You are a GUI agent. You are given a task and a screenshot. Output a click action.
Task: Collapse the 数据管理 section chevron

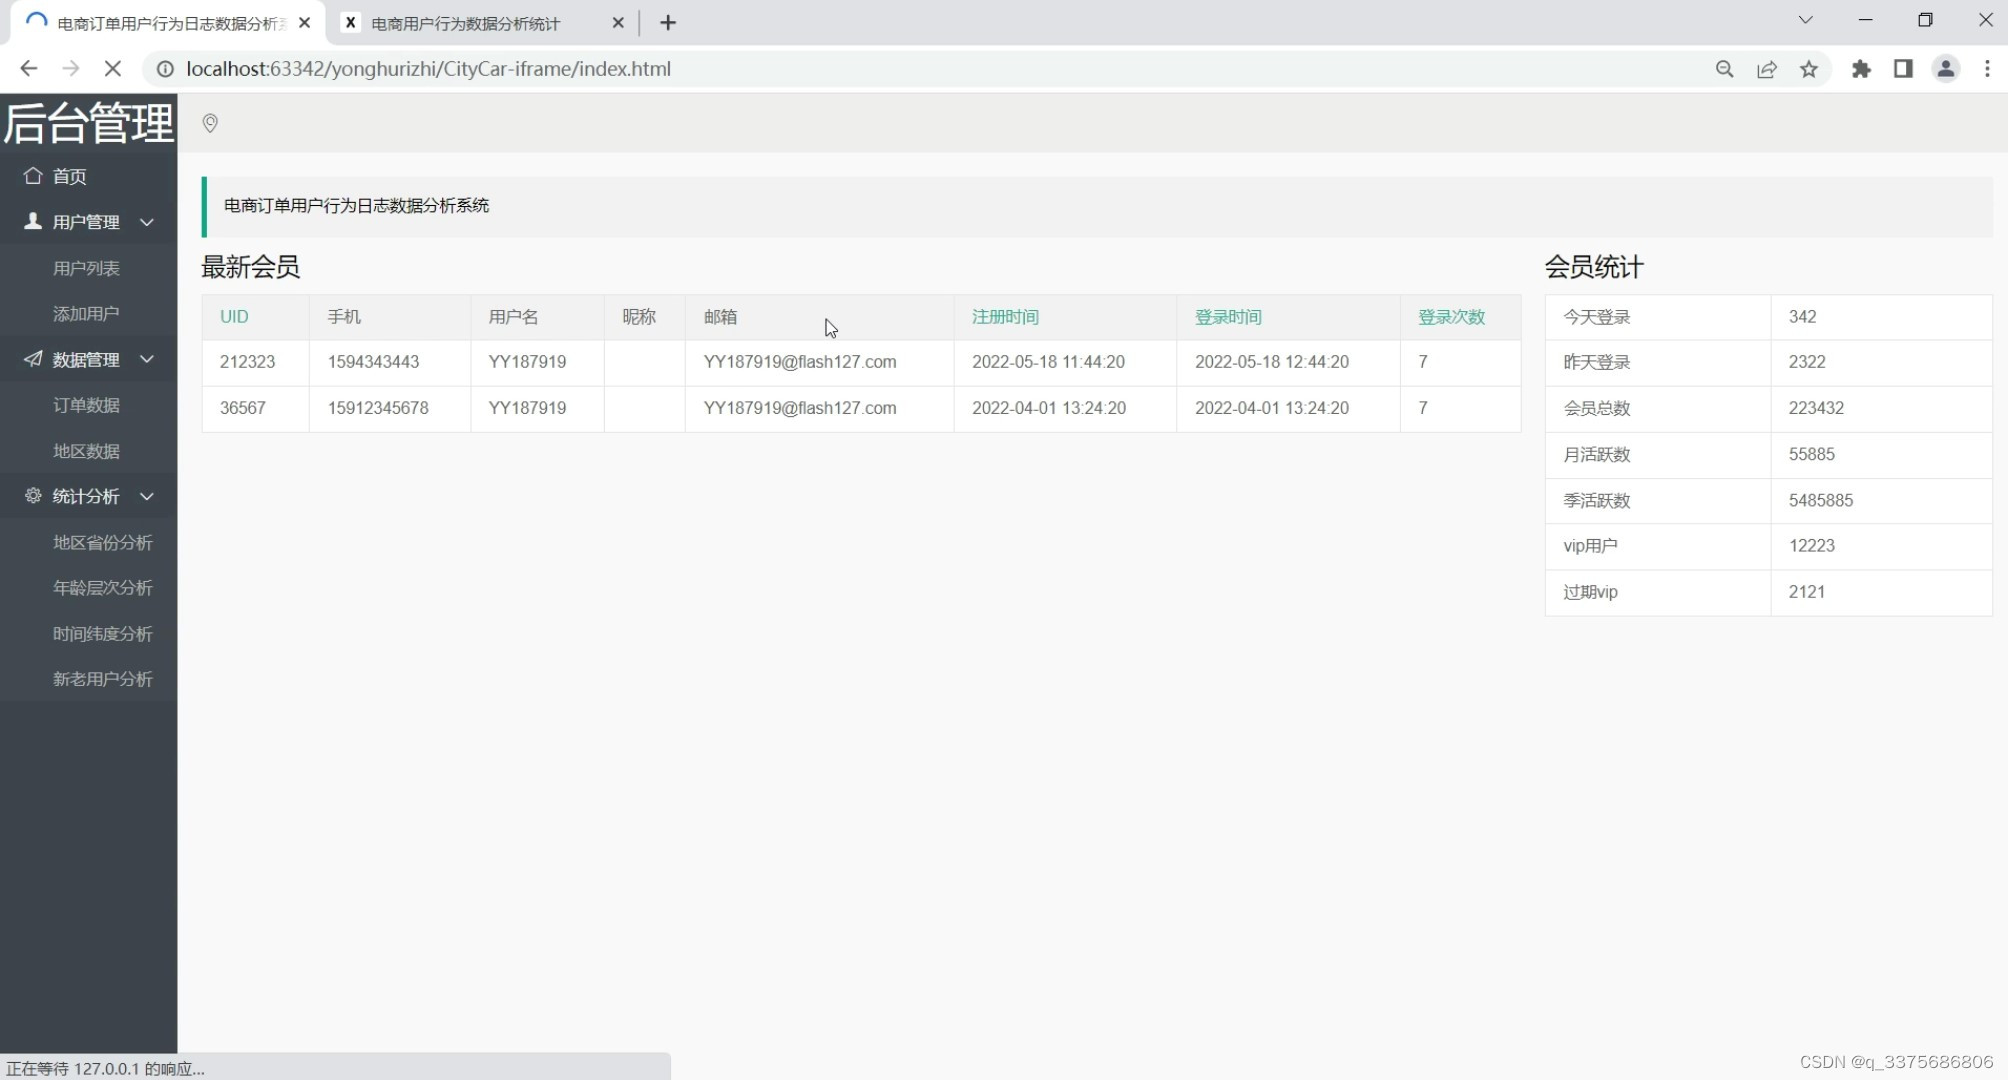(146, 359)
